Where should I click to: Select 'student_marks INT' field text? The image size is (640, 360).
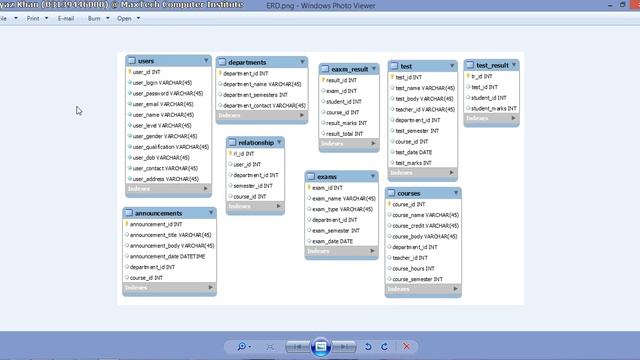pos(493,109)
